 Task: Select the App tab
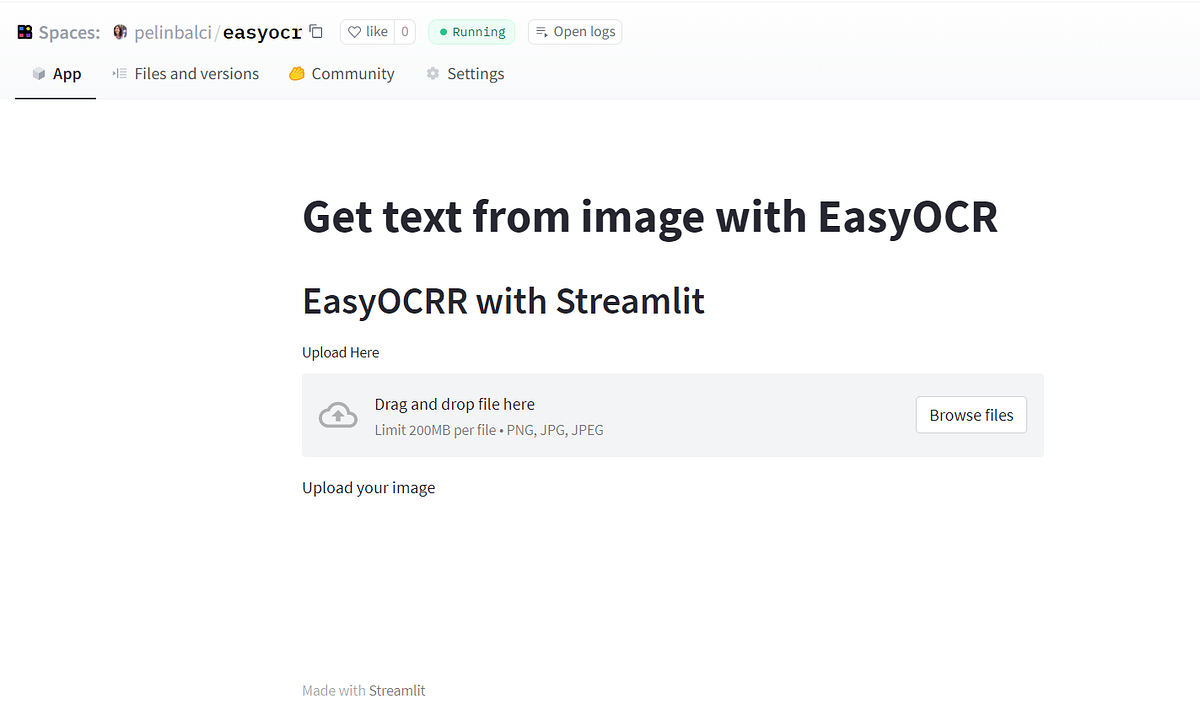point(55,73)
